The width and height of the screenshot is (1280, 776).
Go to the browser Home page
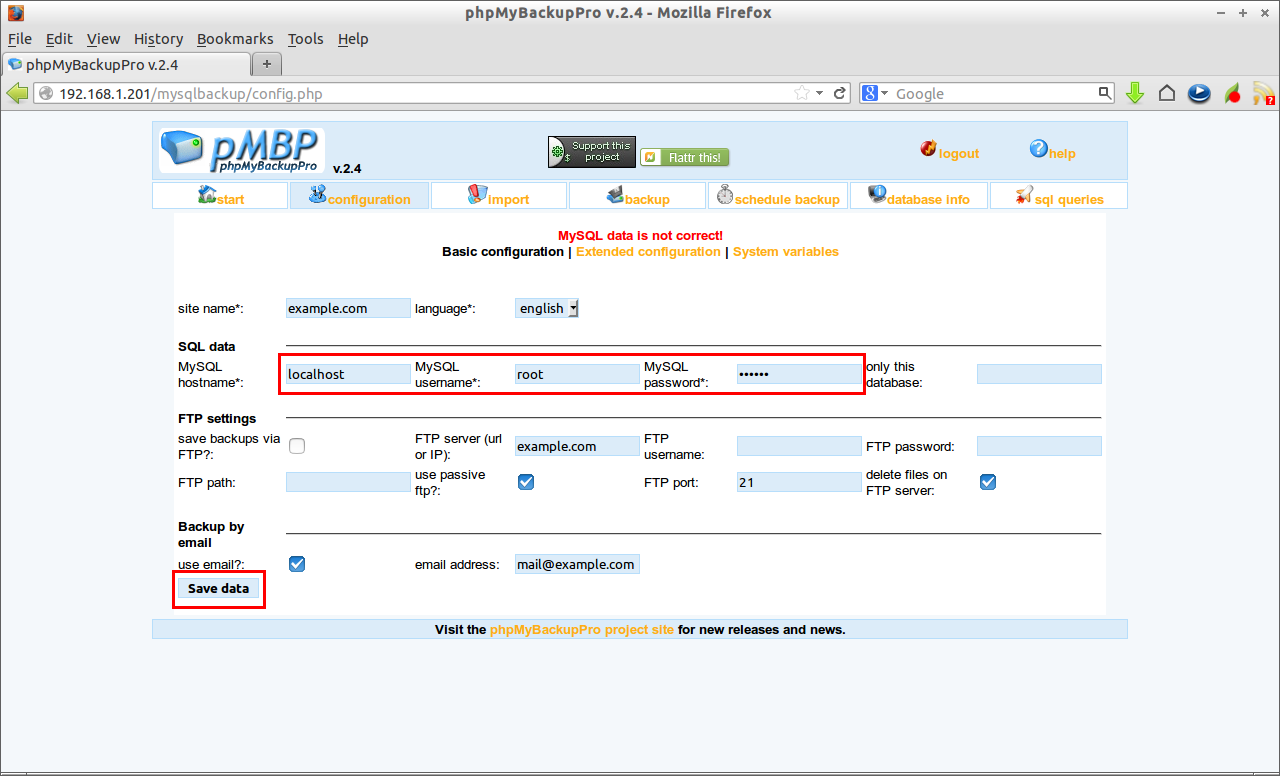click(x=1167, y=93)
